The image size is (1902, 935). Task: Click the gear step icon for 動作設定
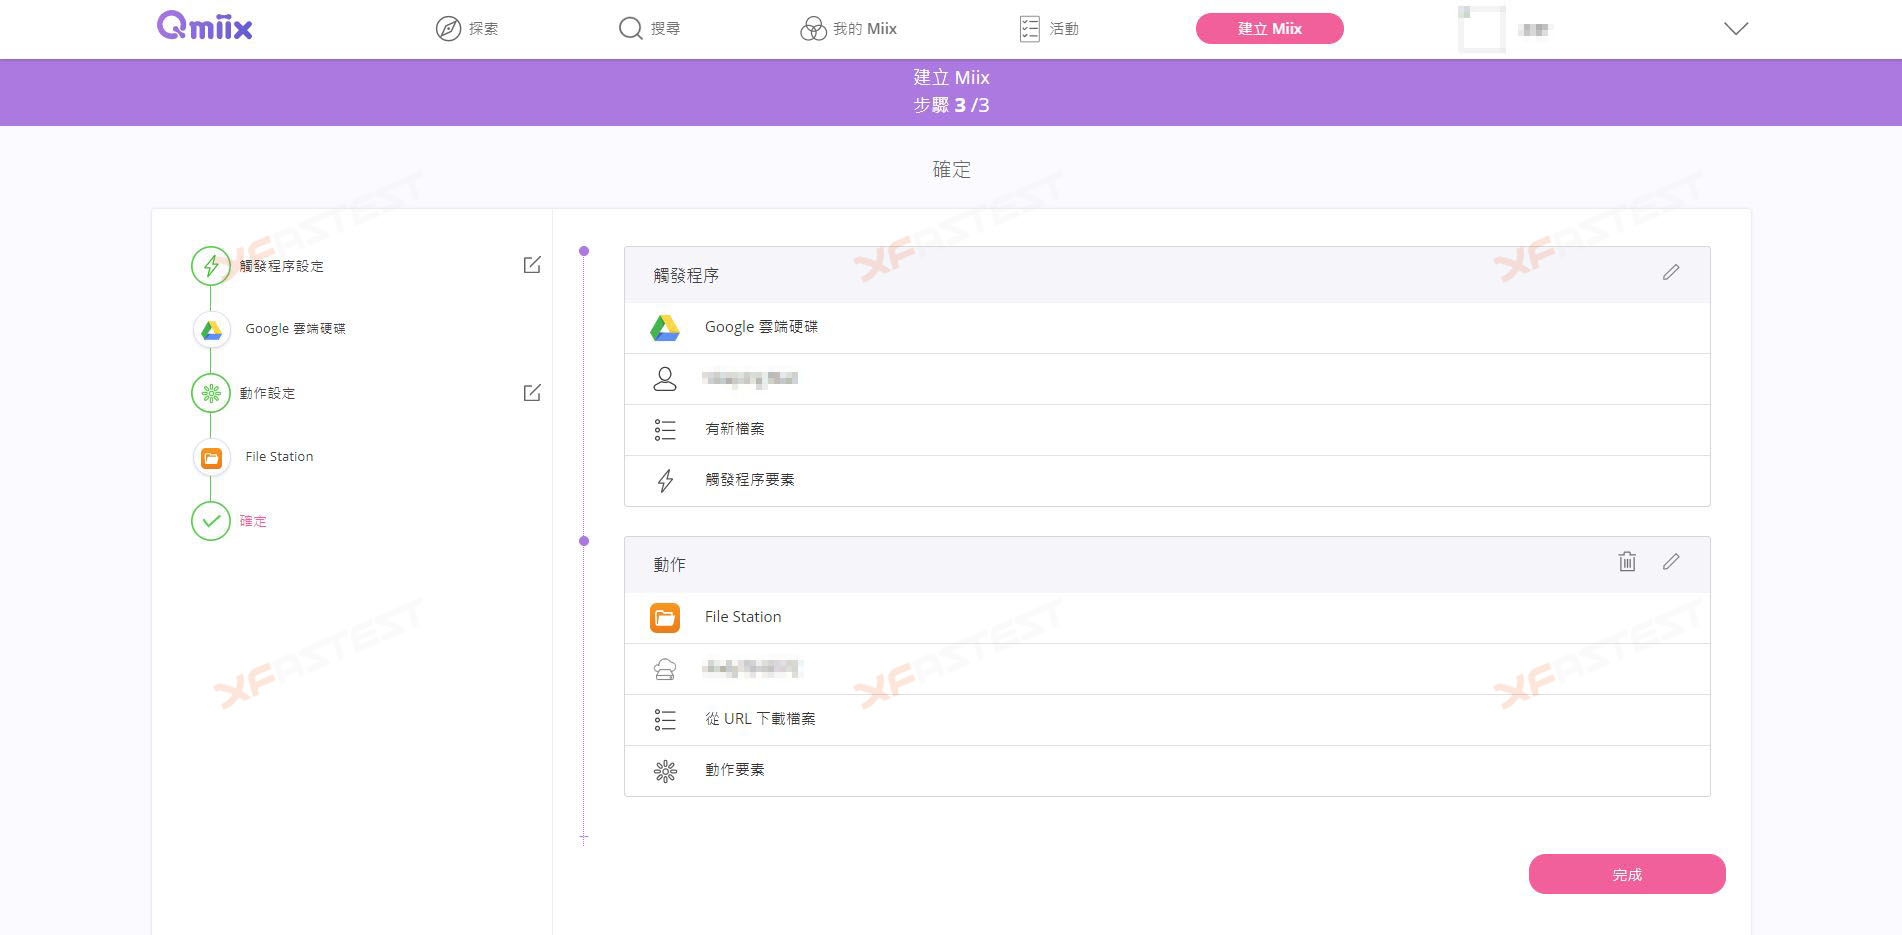click(x=211, y=393)
